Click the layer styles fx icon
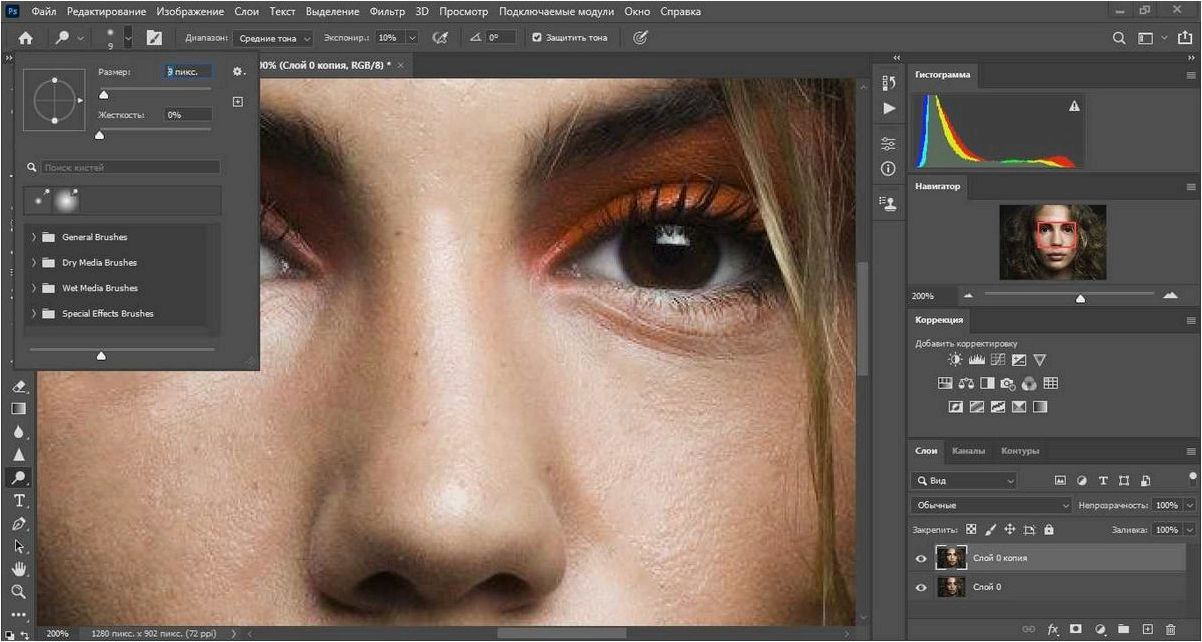This screenshot has width=1202, height=642. pos(1053,629)
